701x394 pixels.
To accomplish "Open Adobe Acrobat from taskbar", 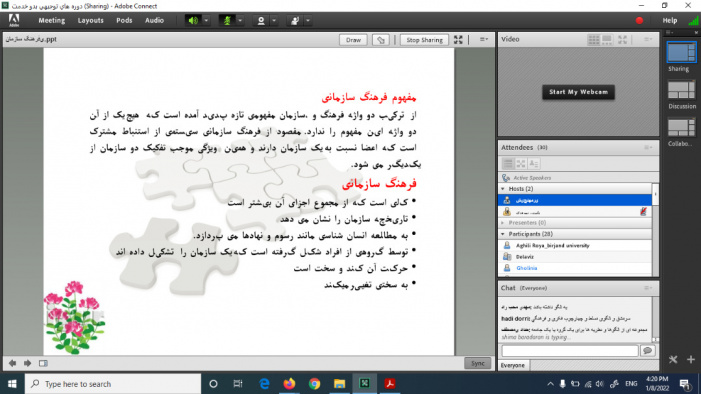I will [389, 384].
